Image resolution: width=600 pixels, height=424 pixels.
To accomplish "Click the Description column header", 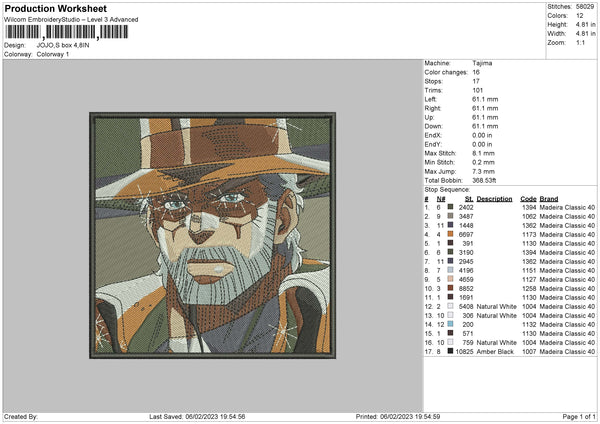I will coord(494,198).
